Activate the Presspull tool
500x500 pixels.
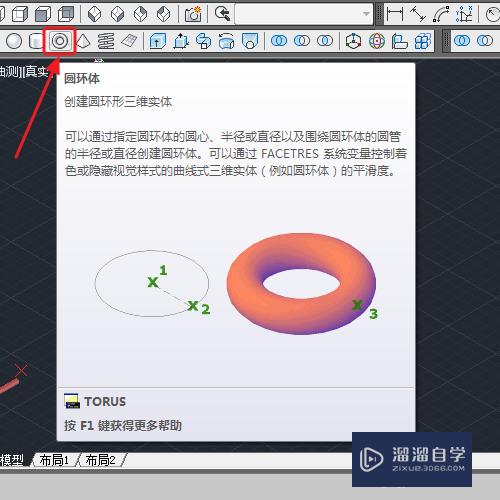(x=181, y=41)
